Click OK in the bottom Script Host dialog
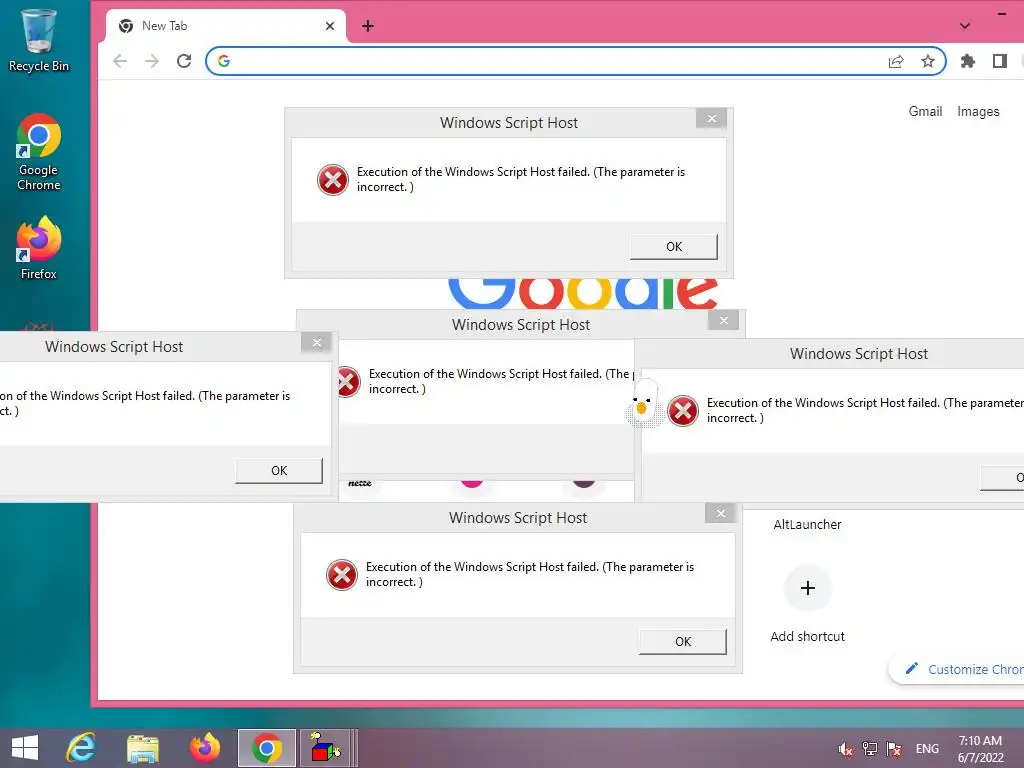This screenshot has height=768, width=1024. click(x=682, y=642)
